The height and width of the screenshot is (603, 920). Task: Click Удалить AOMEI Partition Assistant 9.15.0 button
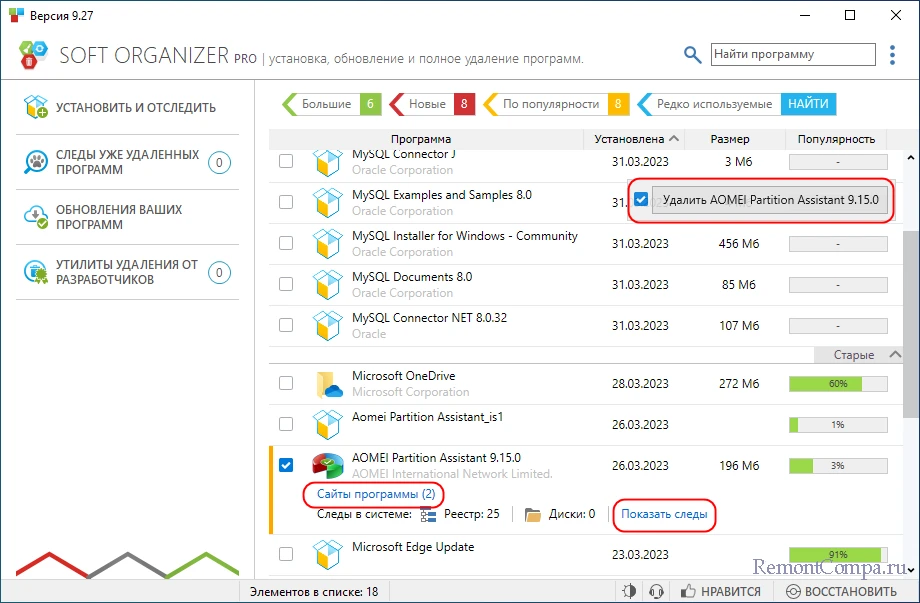(x=770, y=200)
